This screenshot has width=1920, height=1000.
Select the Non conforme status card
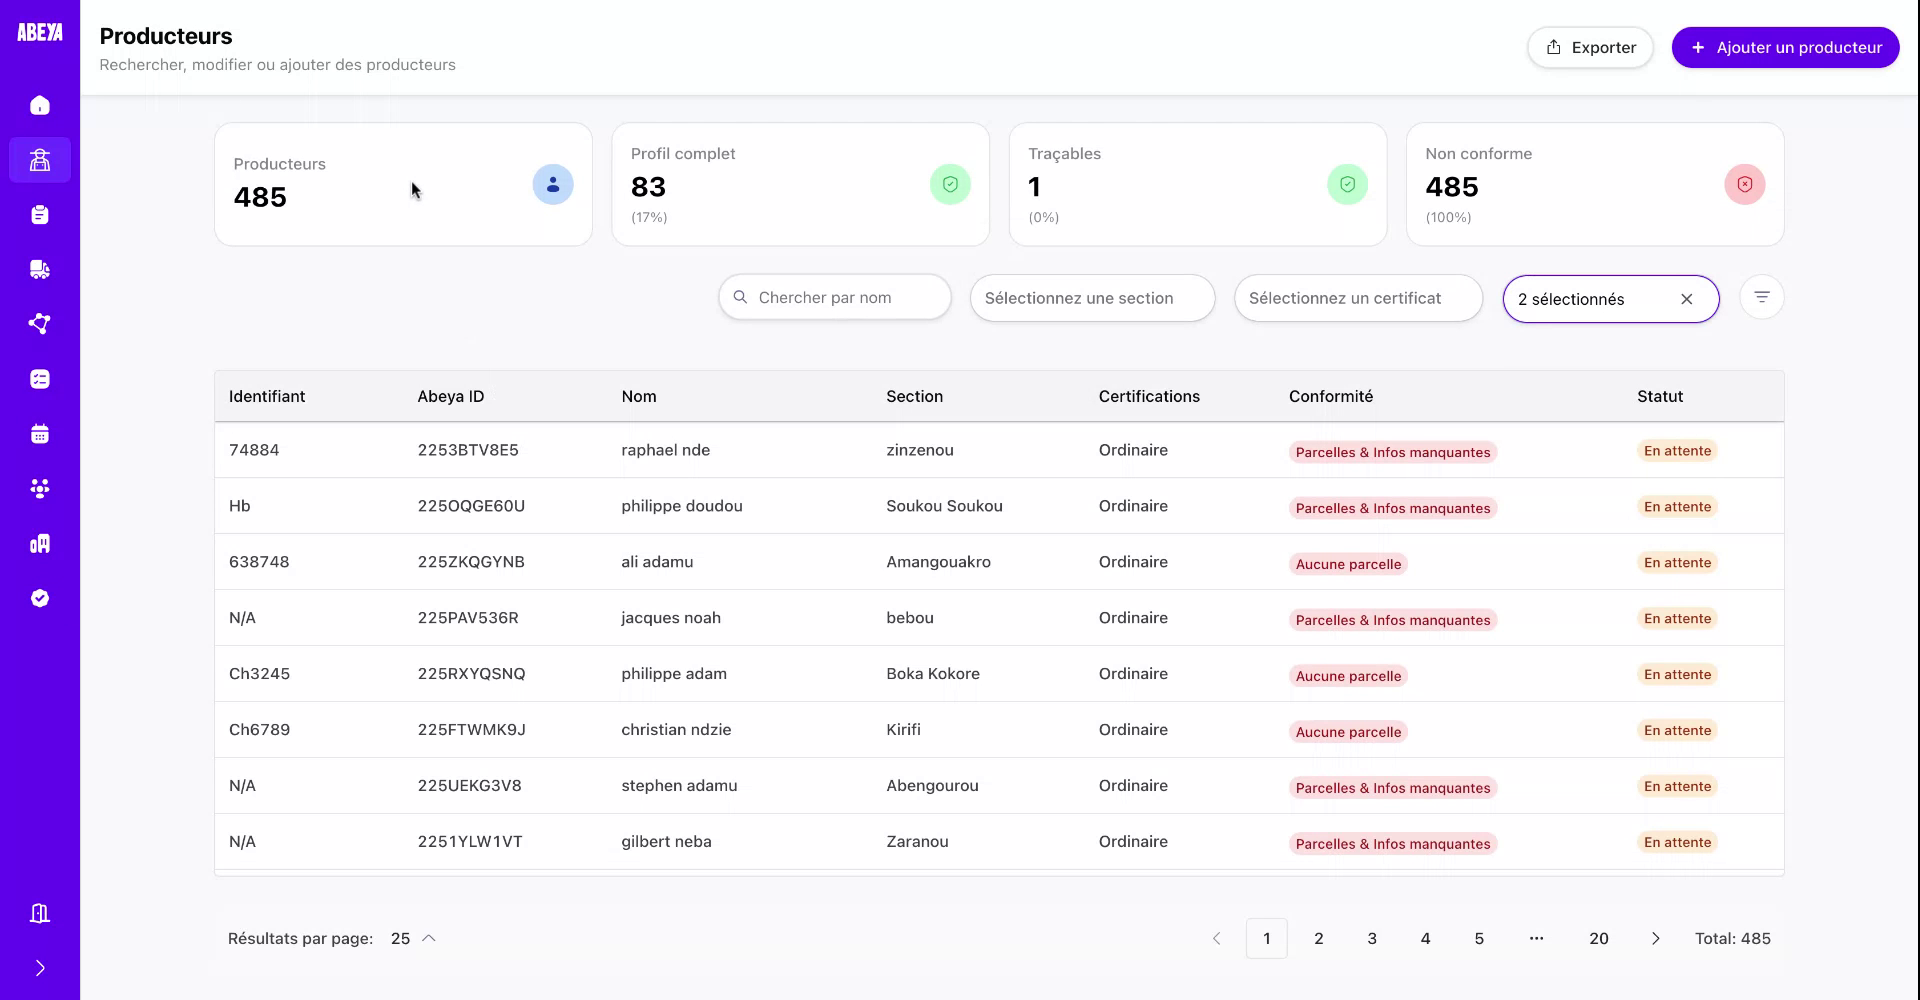[x=1594, y=184]
